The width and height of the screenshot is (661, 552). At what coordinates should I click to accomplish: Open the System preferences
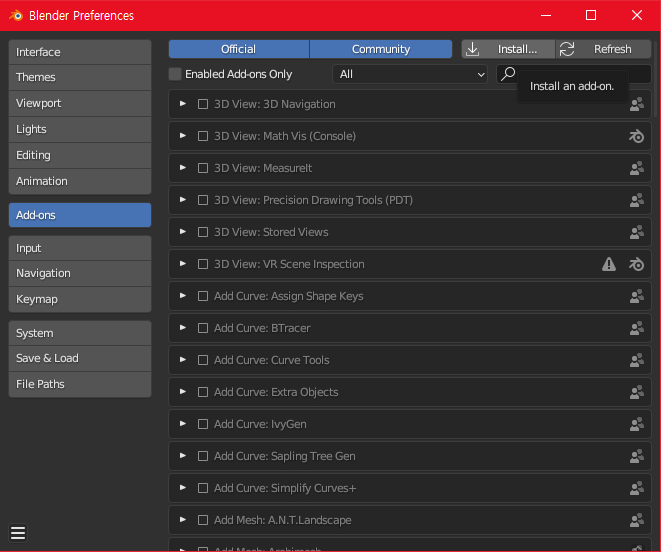tap(80, 333)
